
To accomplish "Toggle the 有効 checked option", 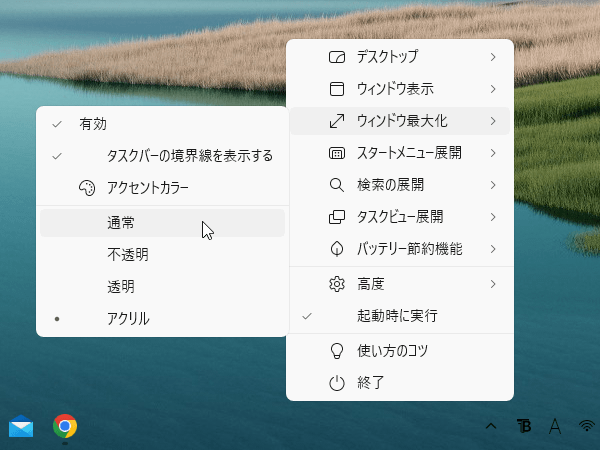I will tap(92, 125).
